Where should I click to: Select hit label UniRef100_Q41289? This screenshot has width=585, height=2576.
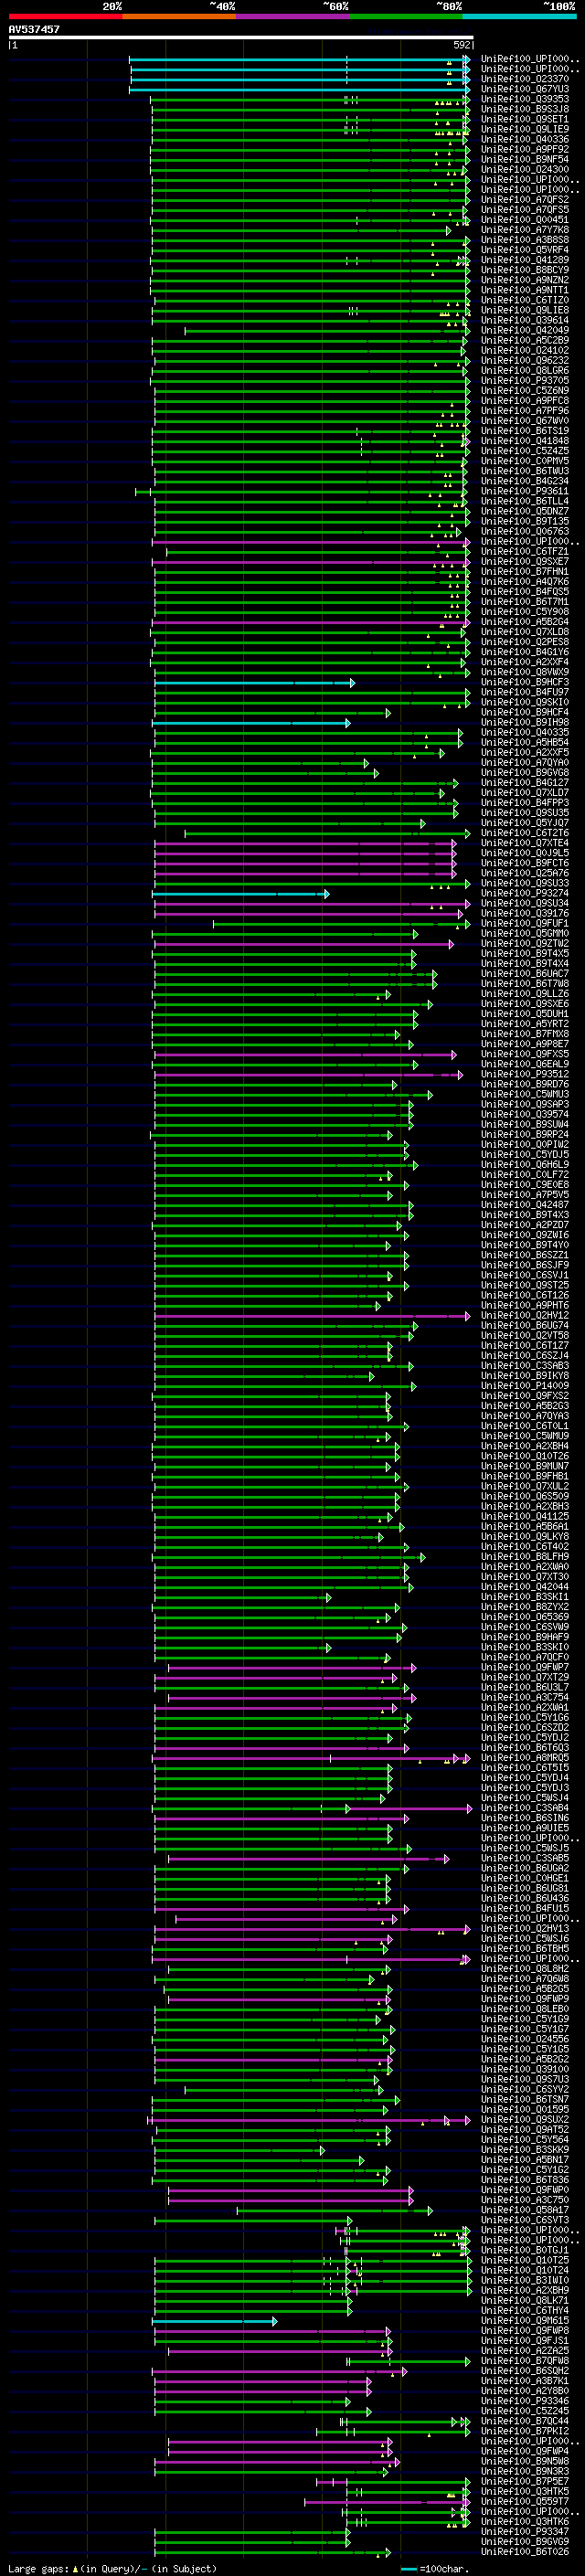point(525,260)
